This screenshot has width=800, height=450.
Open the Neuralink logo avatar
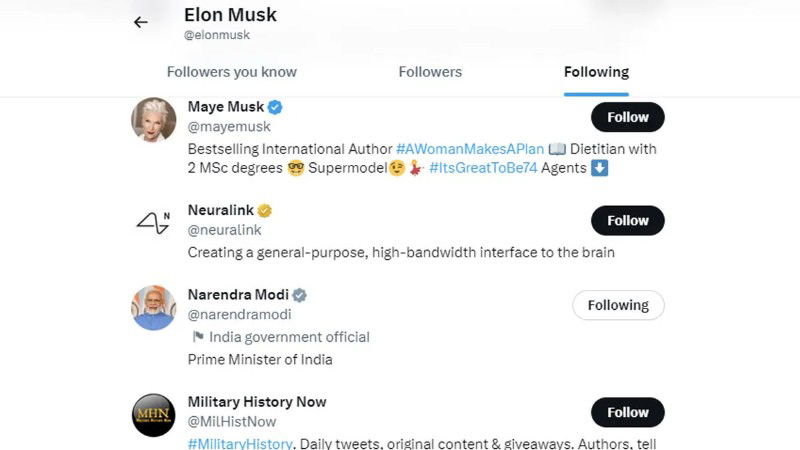point(154,222)
